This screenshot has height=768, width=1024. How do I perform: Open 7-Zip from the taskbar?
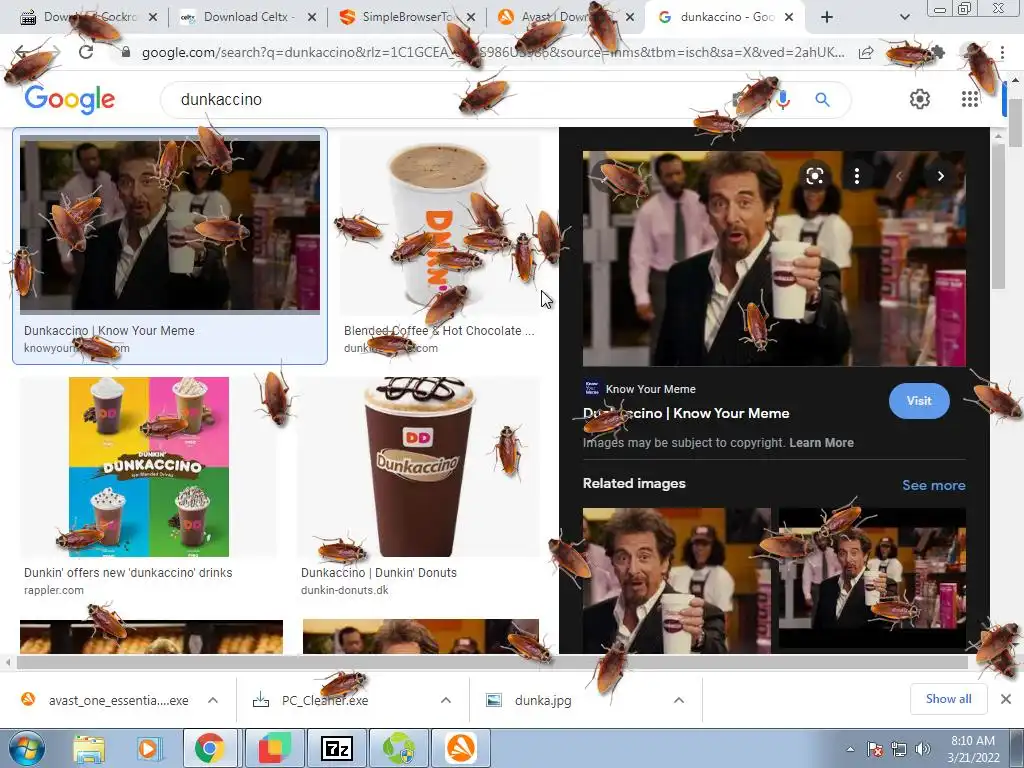point(337,748)
